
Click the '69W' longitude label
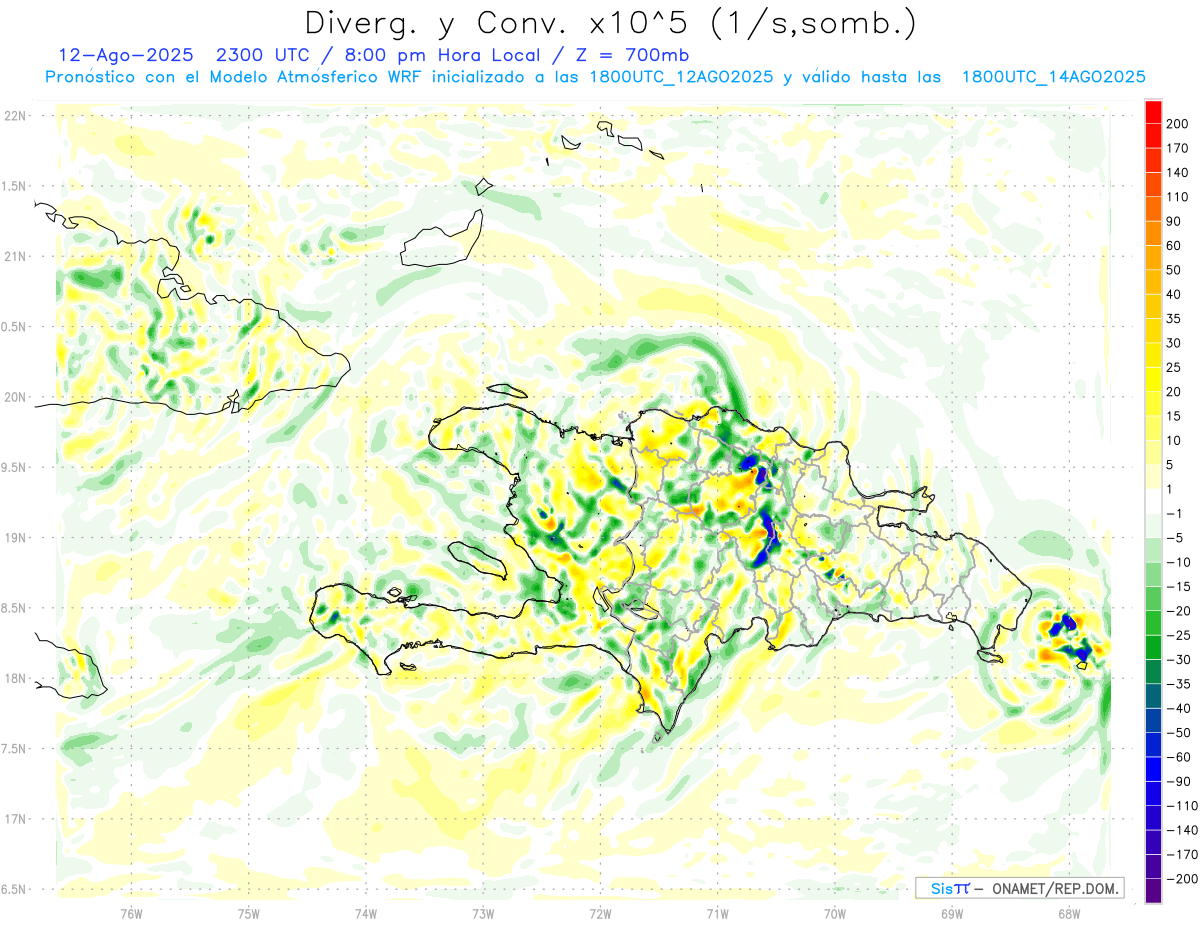click(x=951, y=913)
